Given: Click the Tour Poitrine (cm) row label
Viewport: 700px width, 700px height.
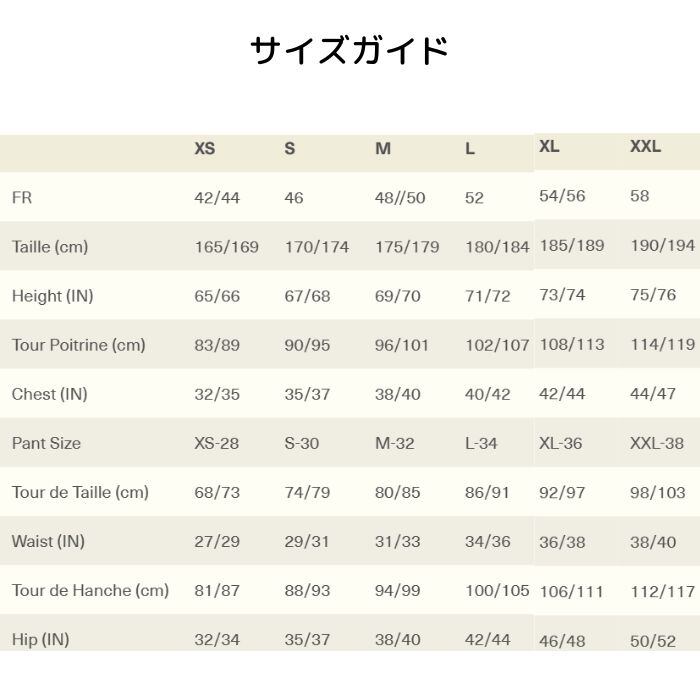Looking at the screenshot, I should (79, 345).
